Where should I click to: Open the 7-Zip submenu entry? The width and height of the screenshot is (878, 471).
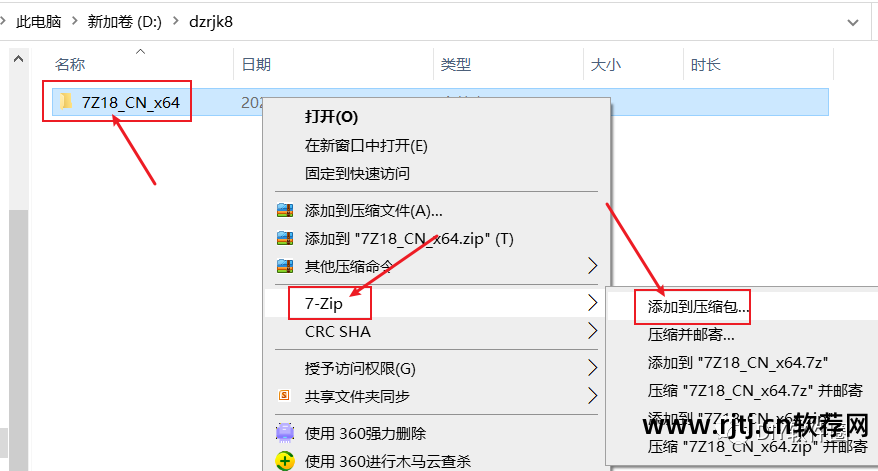point(324,304)
